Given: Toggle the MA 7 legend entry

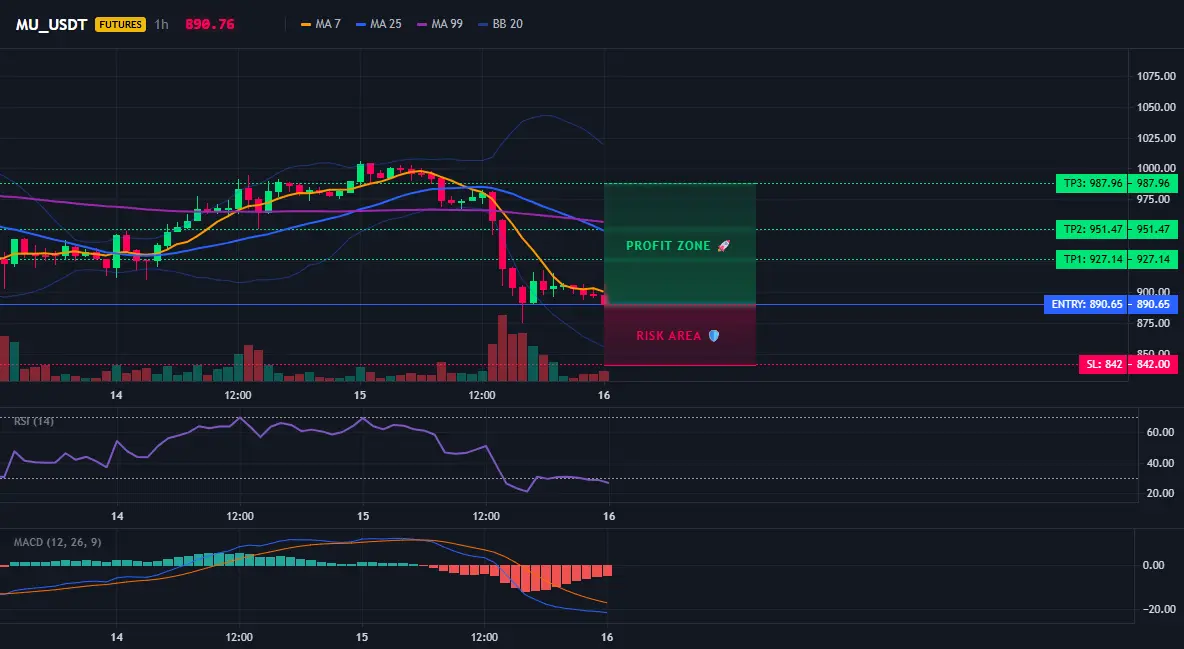Looking at the screenshot, I should (321, 24).
